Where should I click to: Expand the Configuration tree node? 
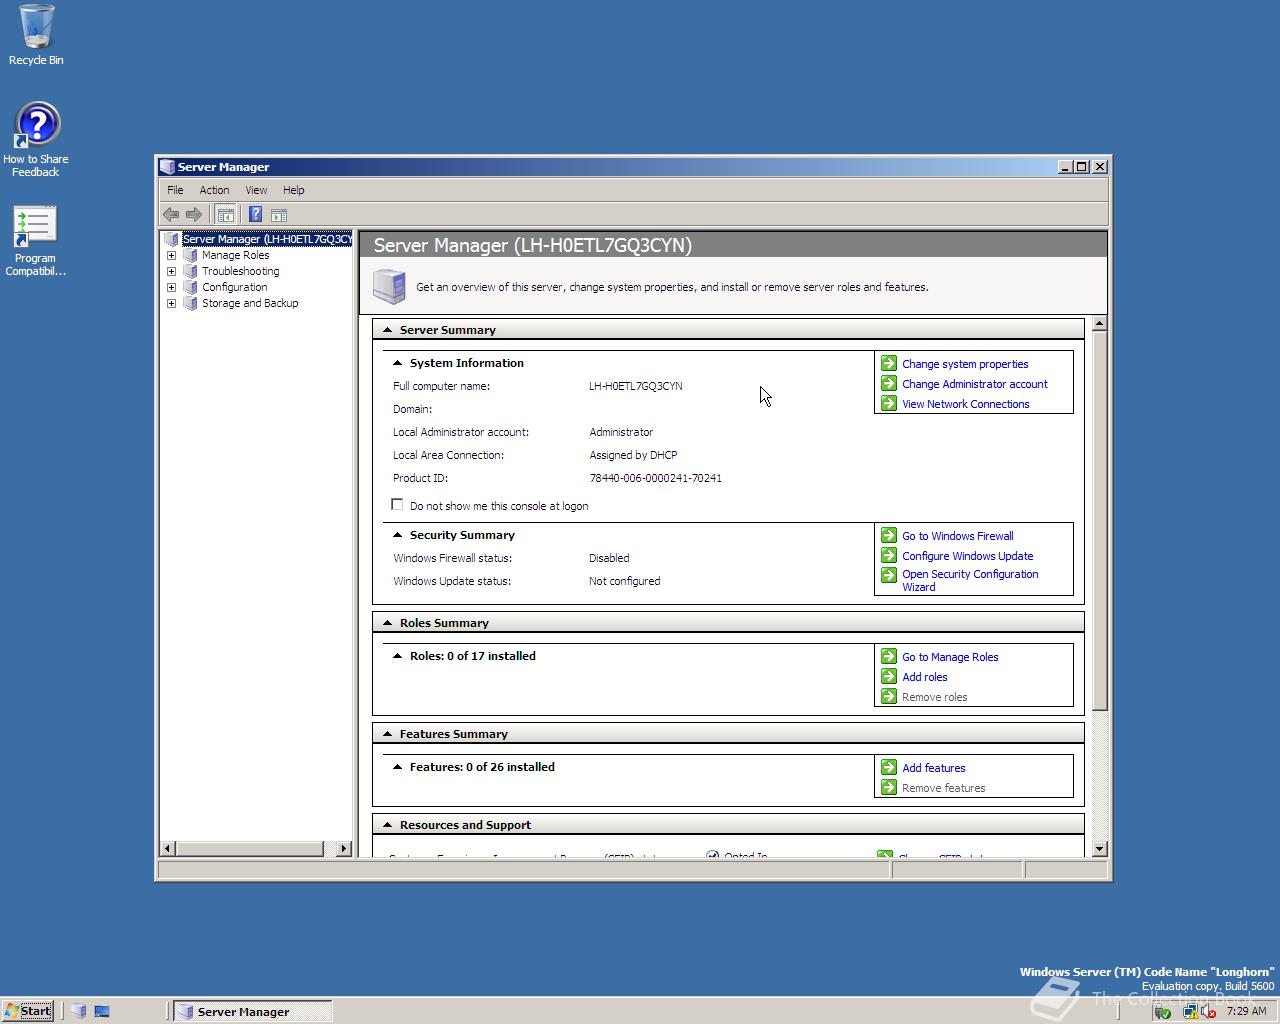171,287
